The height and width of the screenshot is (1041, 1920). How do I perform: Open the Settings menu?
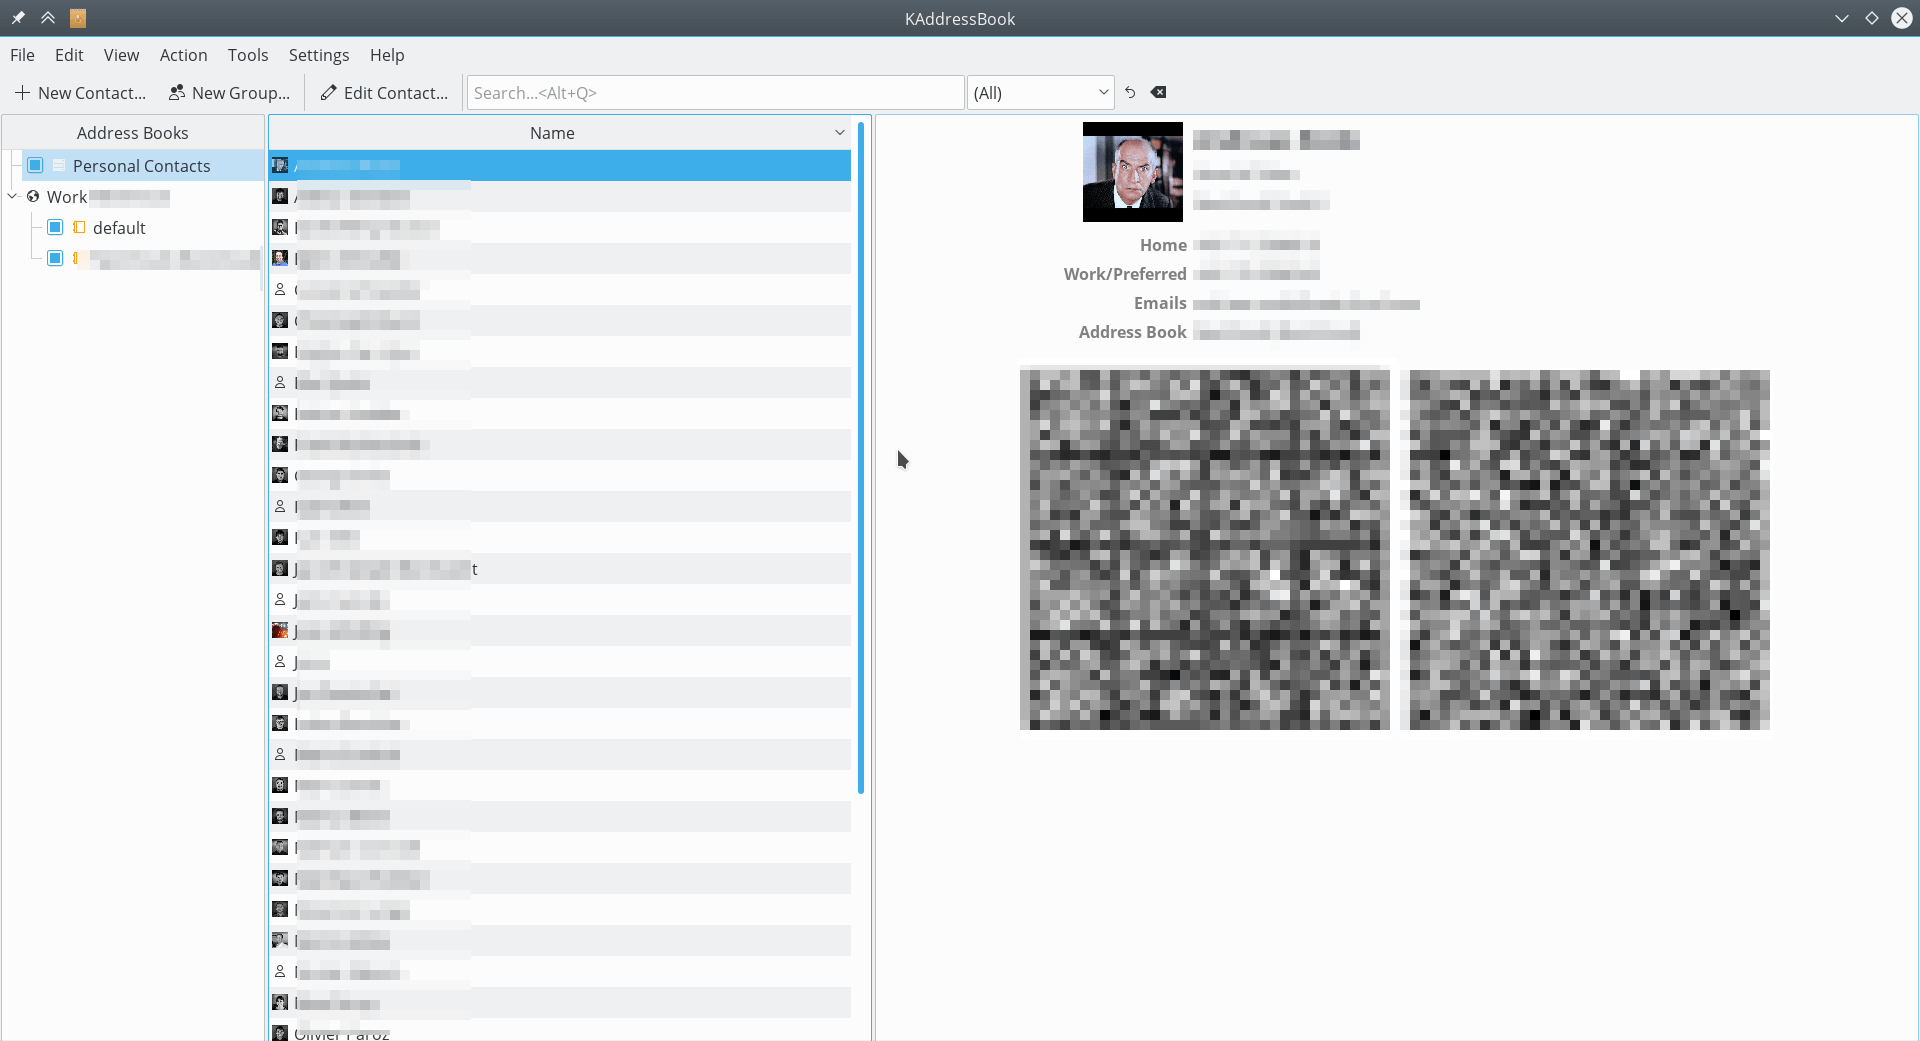pyautogui.click(x=318, y=55)
